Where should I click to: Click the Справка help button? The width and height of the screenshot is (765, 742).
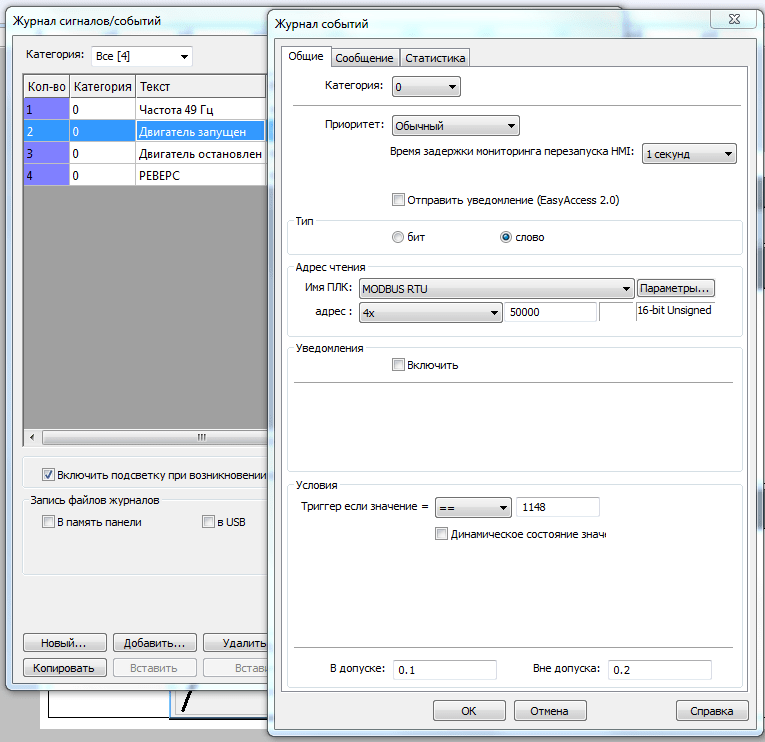pyautogui.click(x=712, y=711)
